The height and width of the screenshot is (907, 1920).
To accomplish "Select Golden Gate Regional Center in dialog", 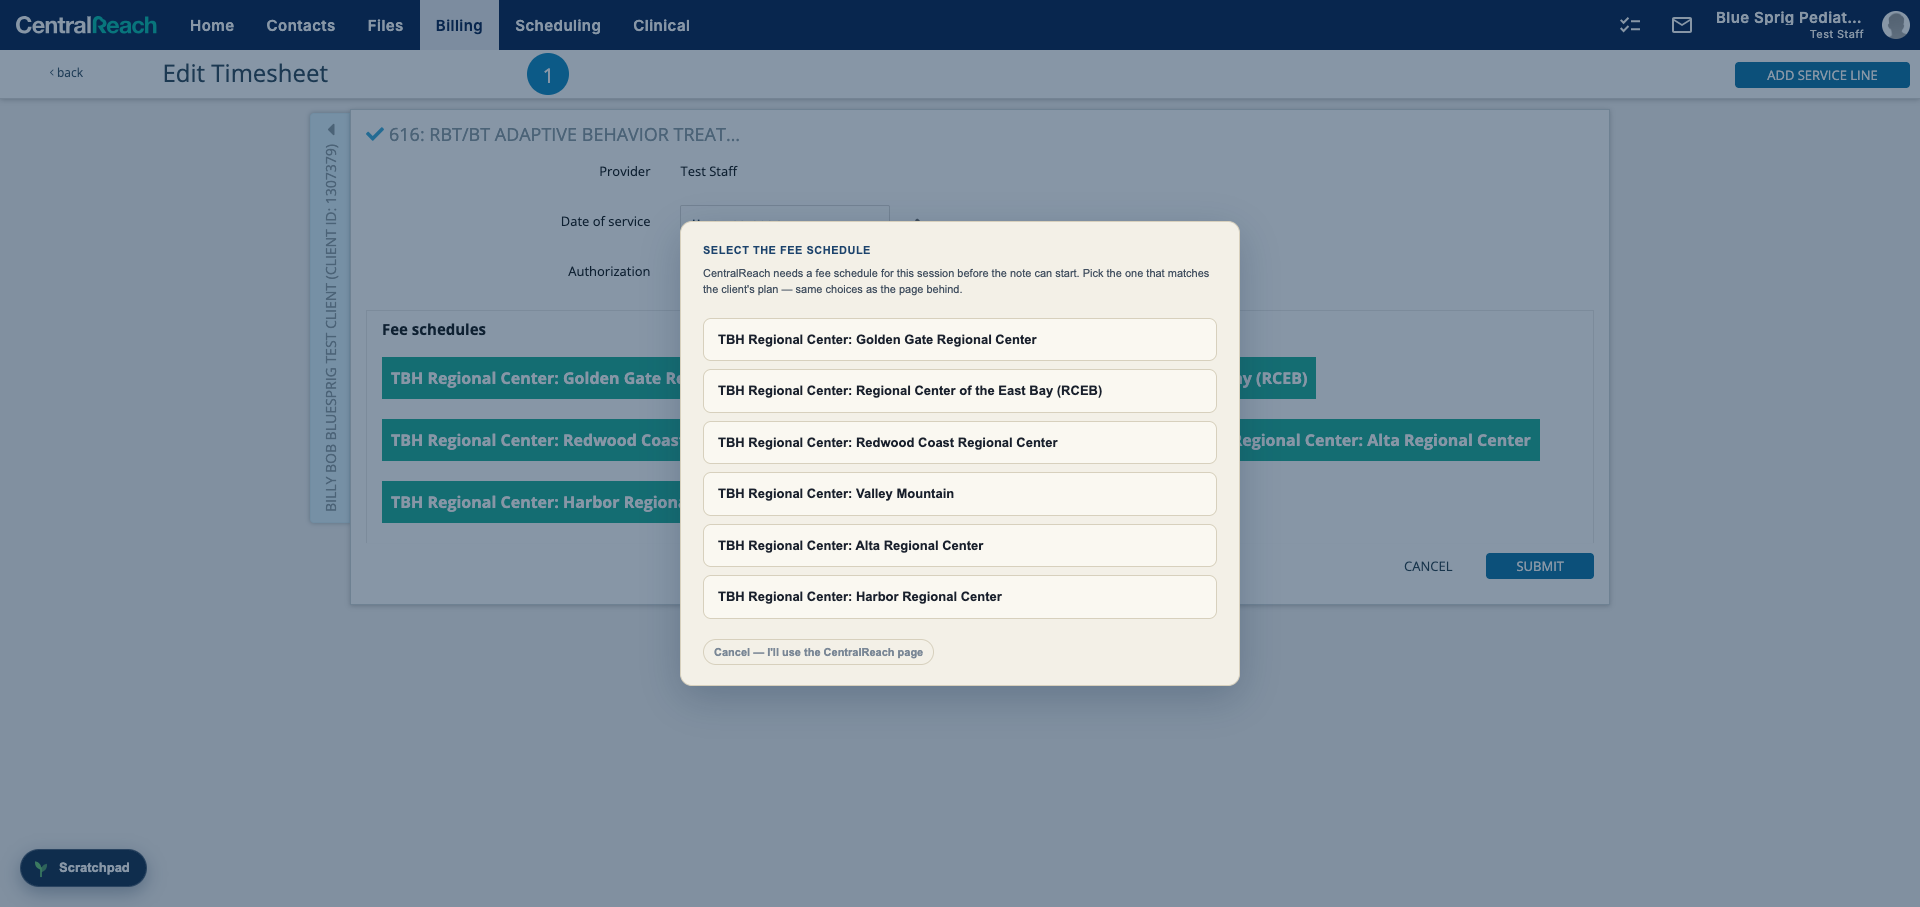I will [x=960, y=340].
